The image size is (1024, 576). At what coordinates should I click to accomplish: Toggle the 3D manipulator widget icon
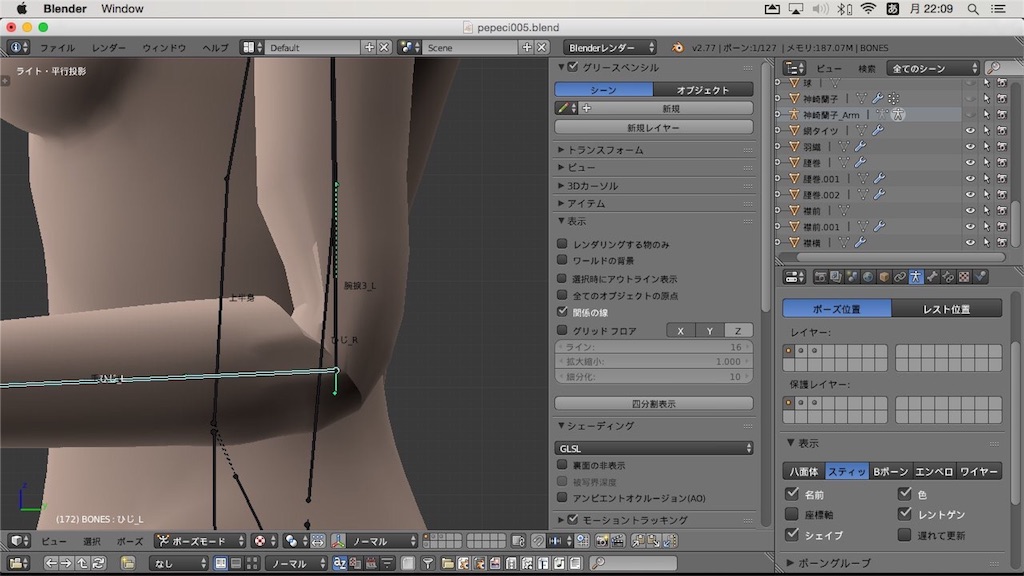click(x=338, y=541)
